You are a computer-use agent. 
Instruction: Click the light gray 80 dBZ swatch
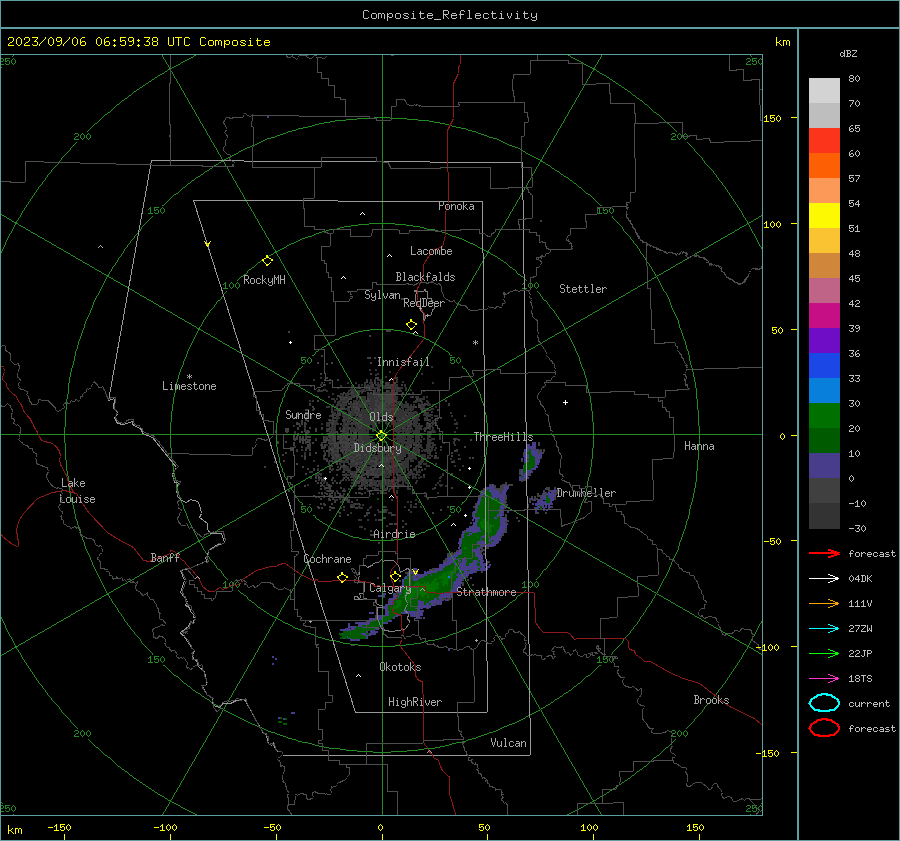tap(824, 90)
